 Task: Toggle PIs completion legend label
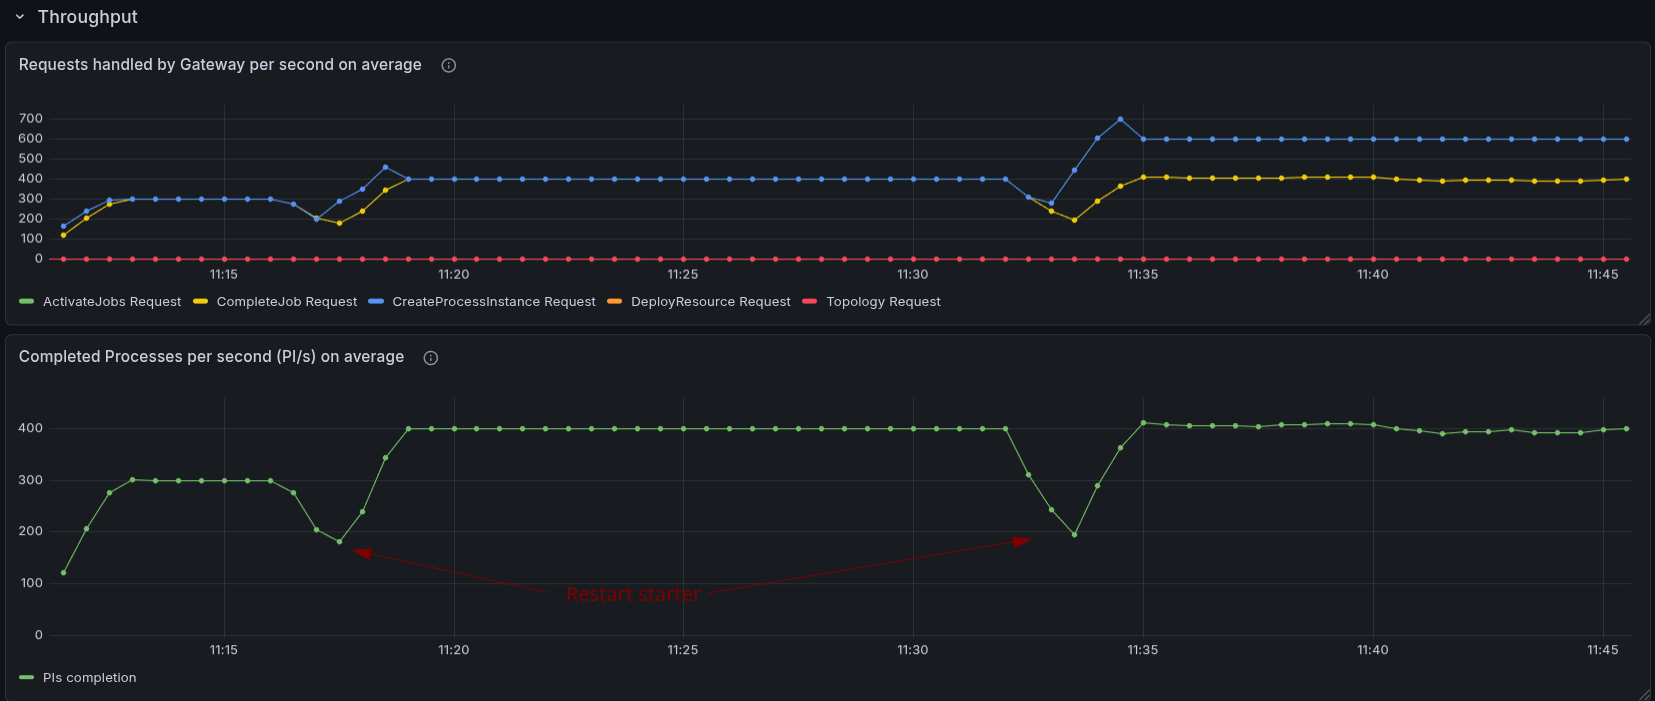click(89, 678)
